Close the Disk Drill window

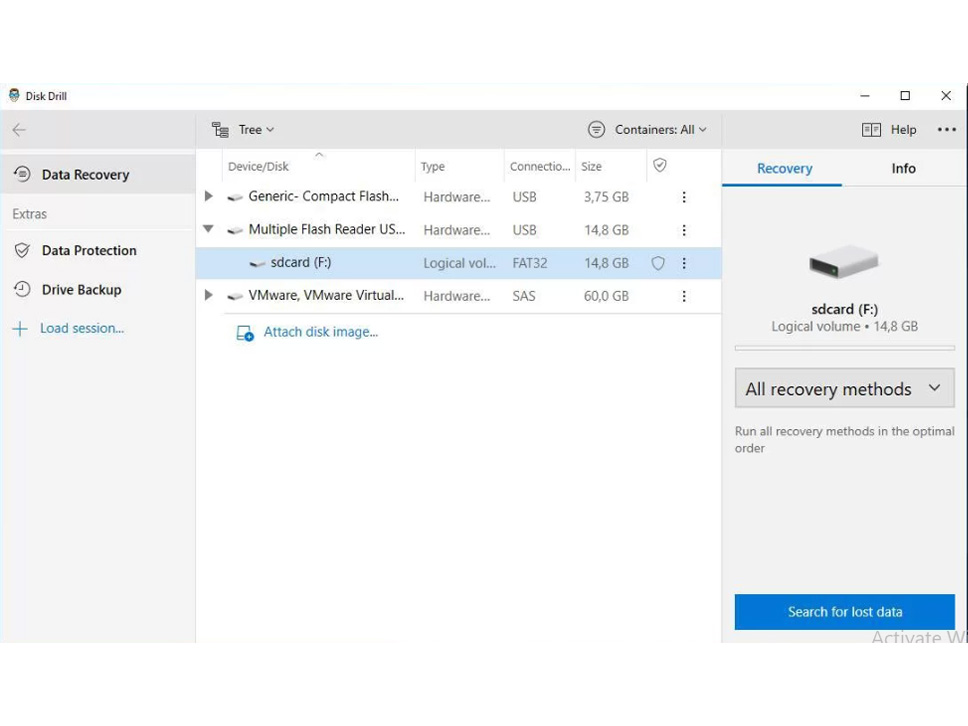[x=946, y=96]
